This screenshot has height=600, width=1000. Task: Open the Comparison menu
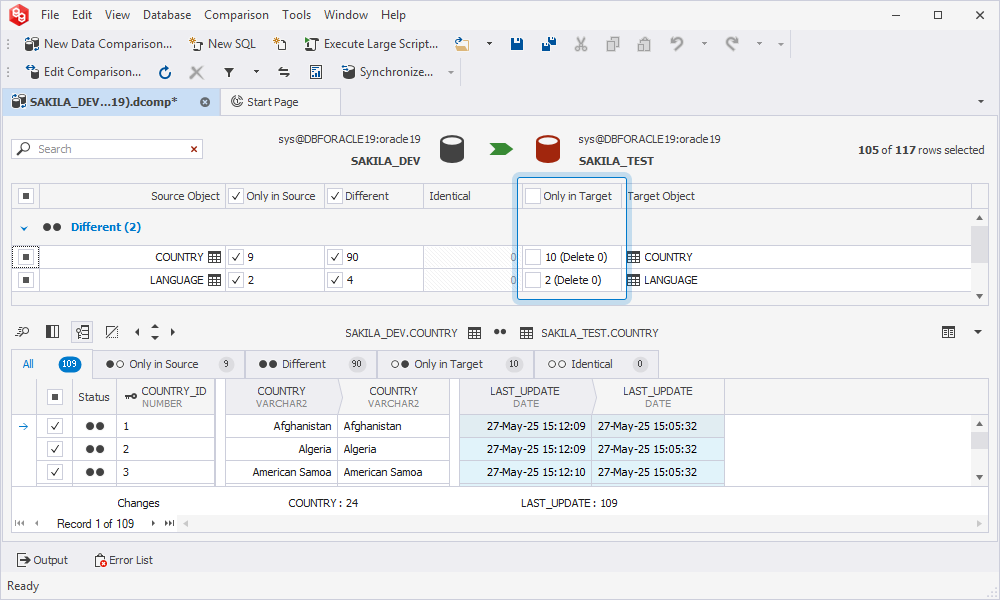236,15
